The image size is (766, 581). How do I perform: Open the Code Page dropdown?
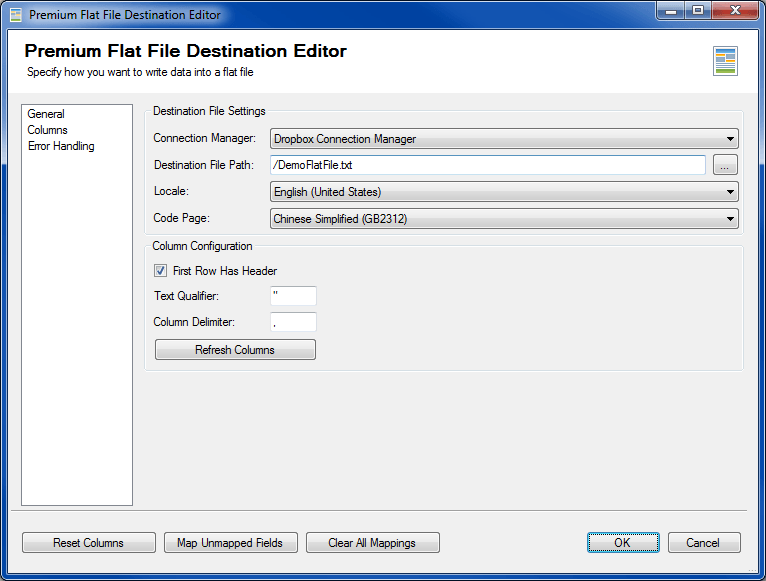504,219
